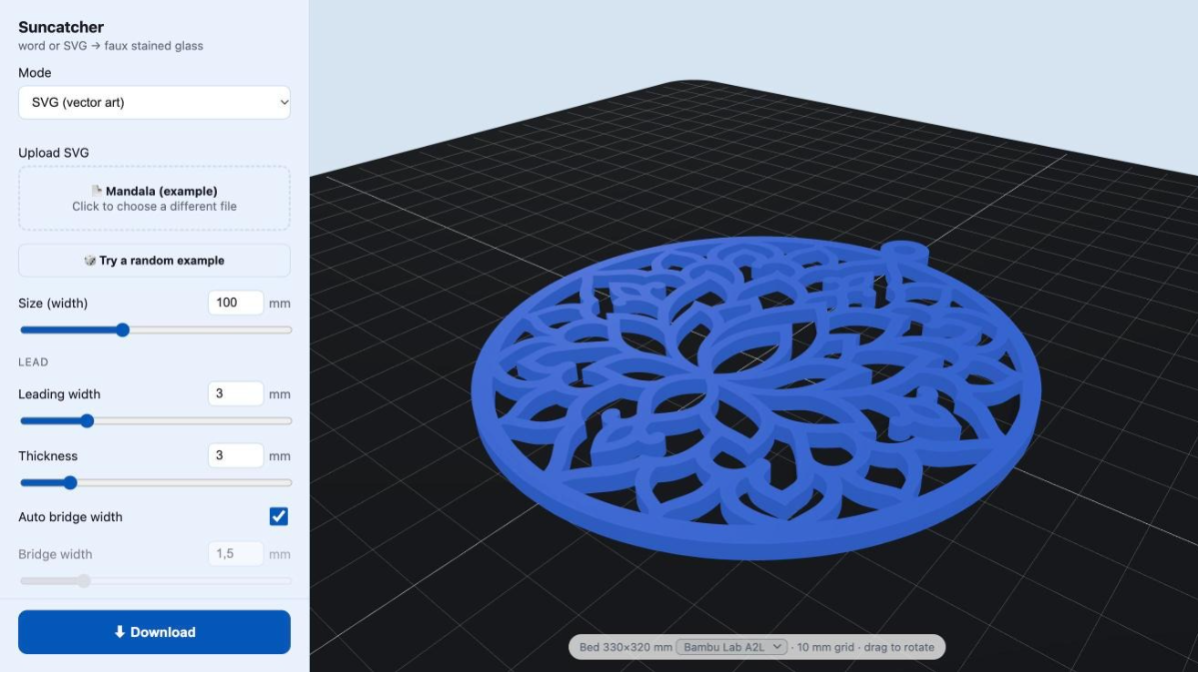
Task: Click the Try a random example button
Action: (154, 261)
